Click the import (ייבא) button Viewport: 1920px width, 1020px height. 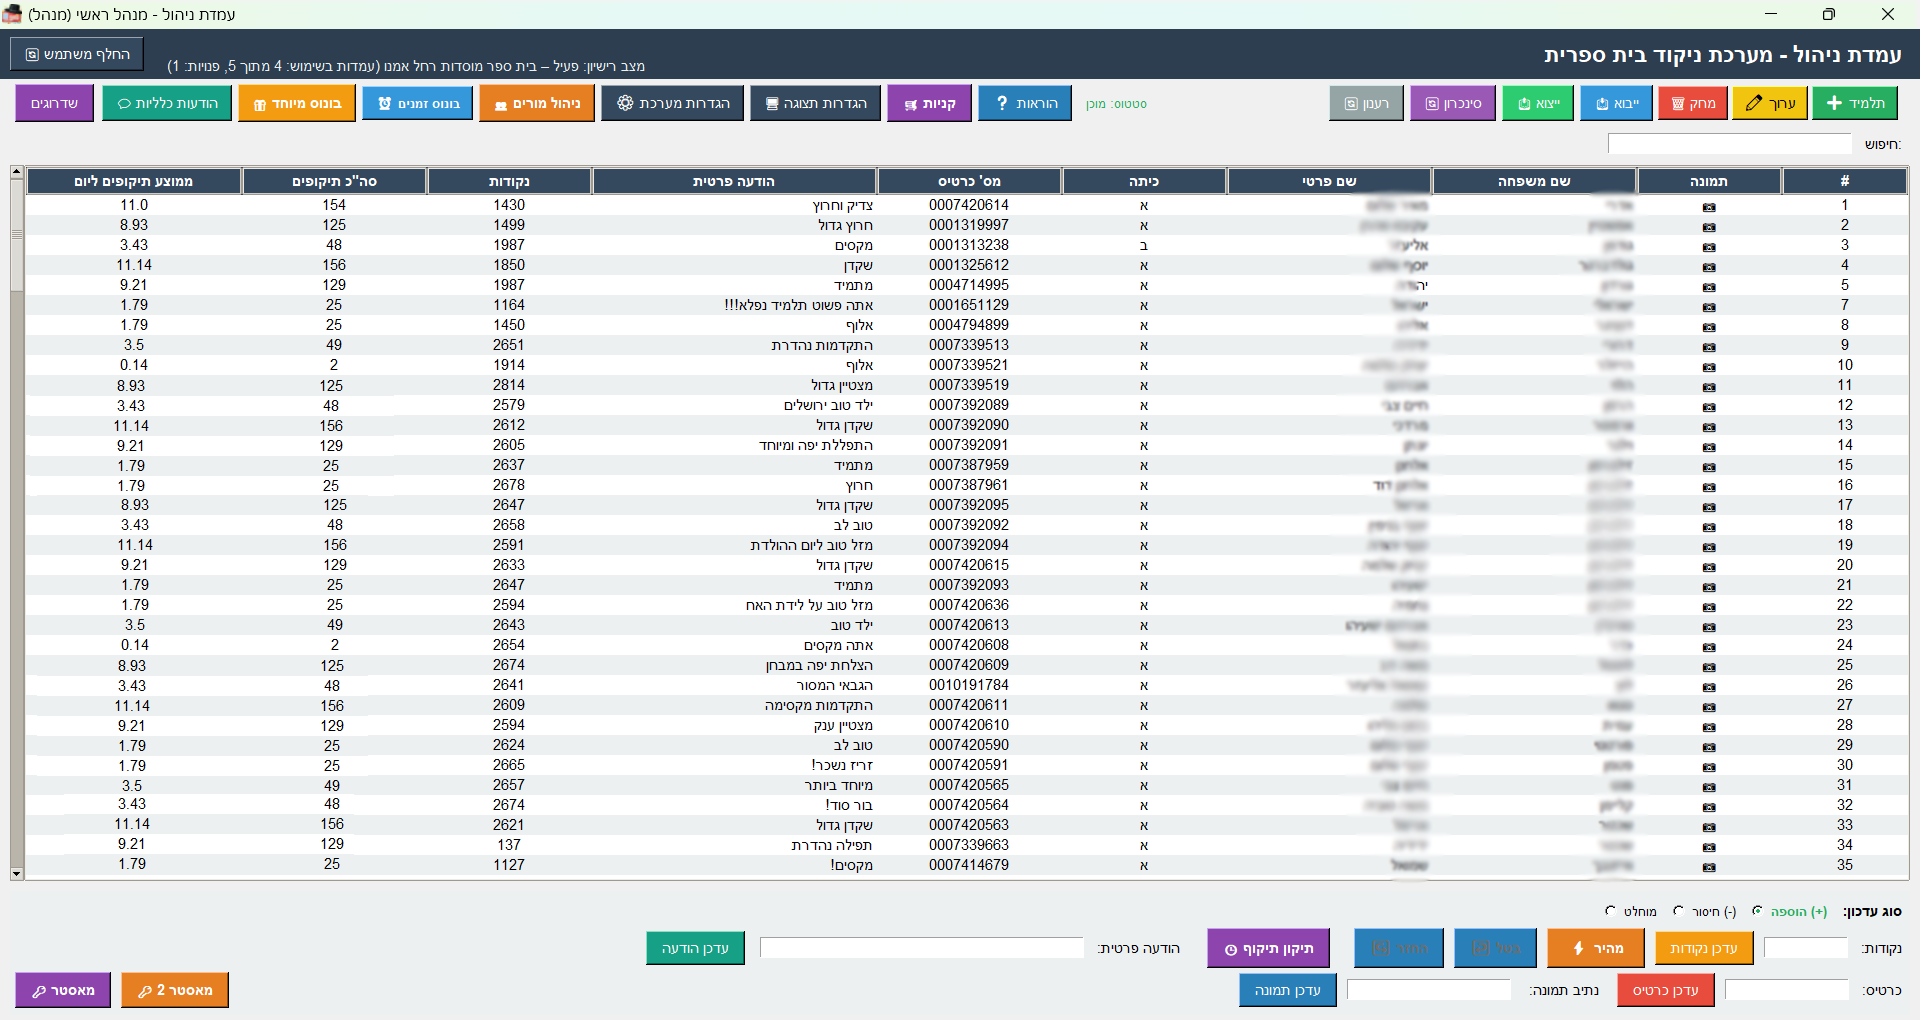(1616, 103)
